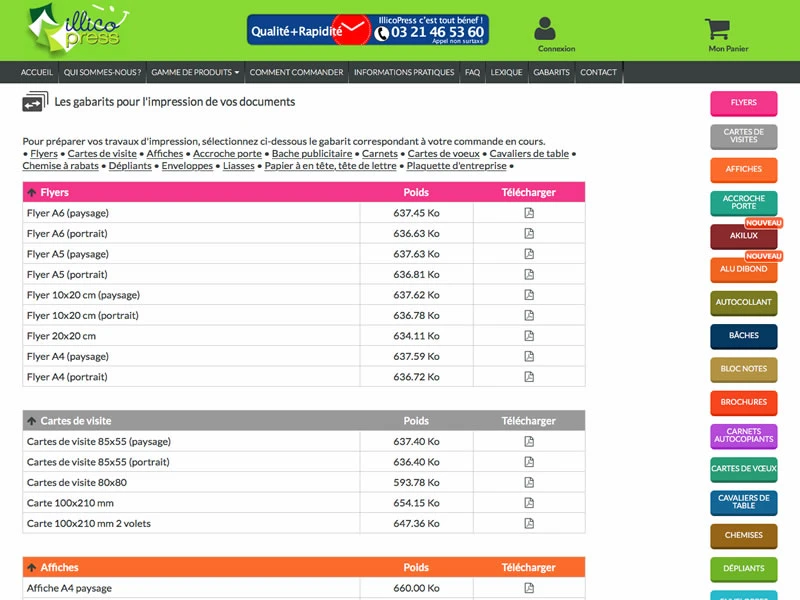Download the Affiche A4 paysage template
Image resolution: width=800 pixels, height=600 pixels.
tap(529, 588)
